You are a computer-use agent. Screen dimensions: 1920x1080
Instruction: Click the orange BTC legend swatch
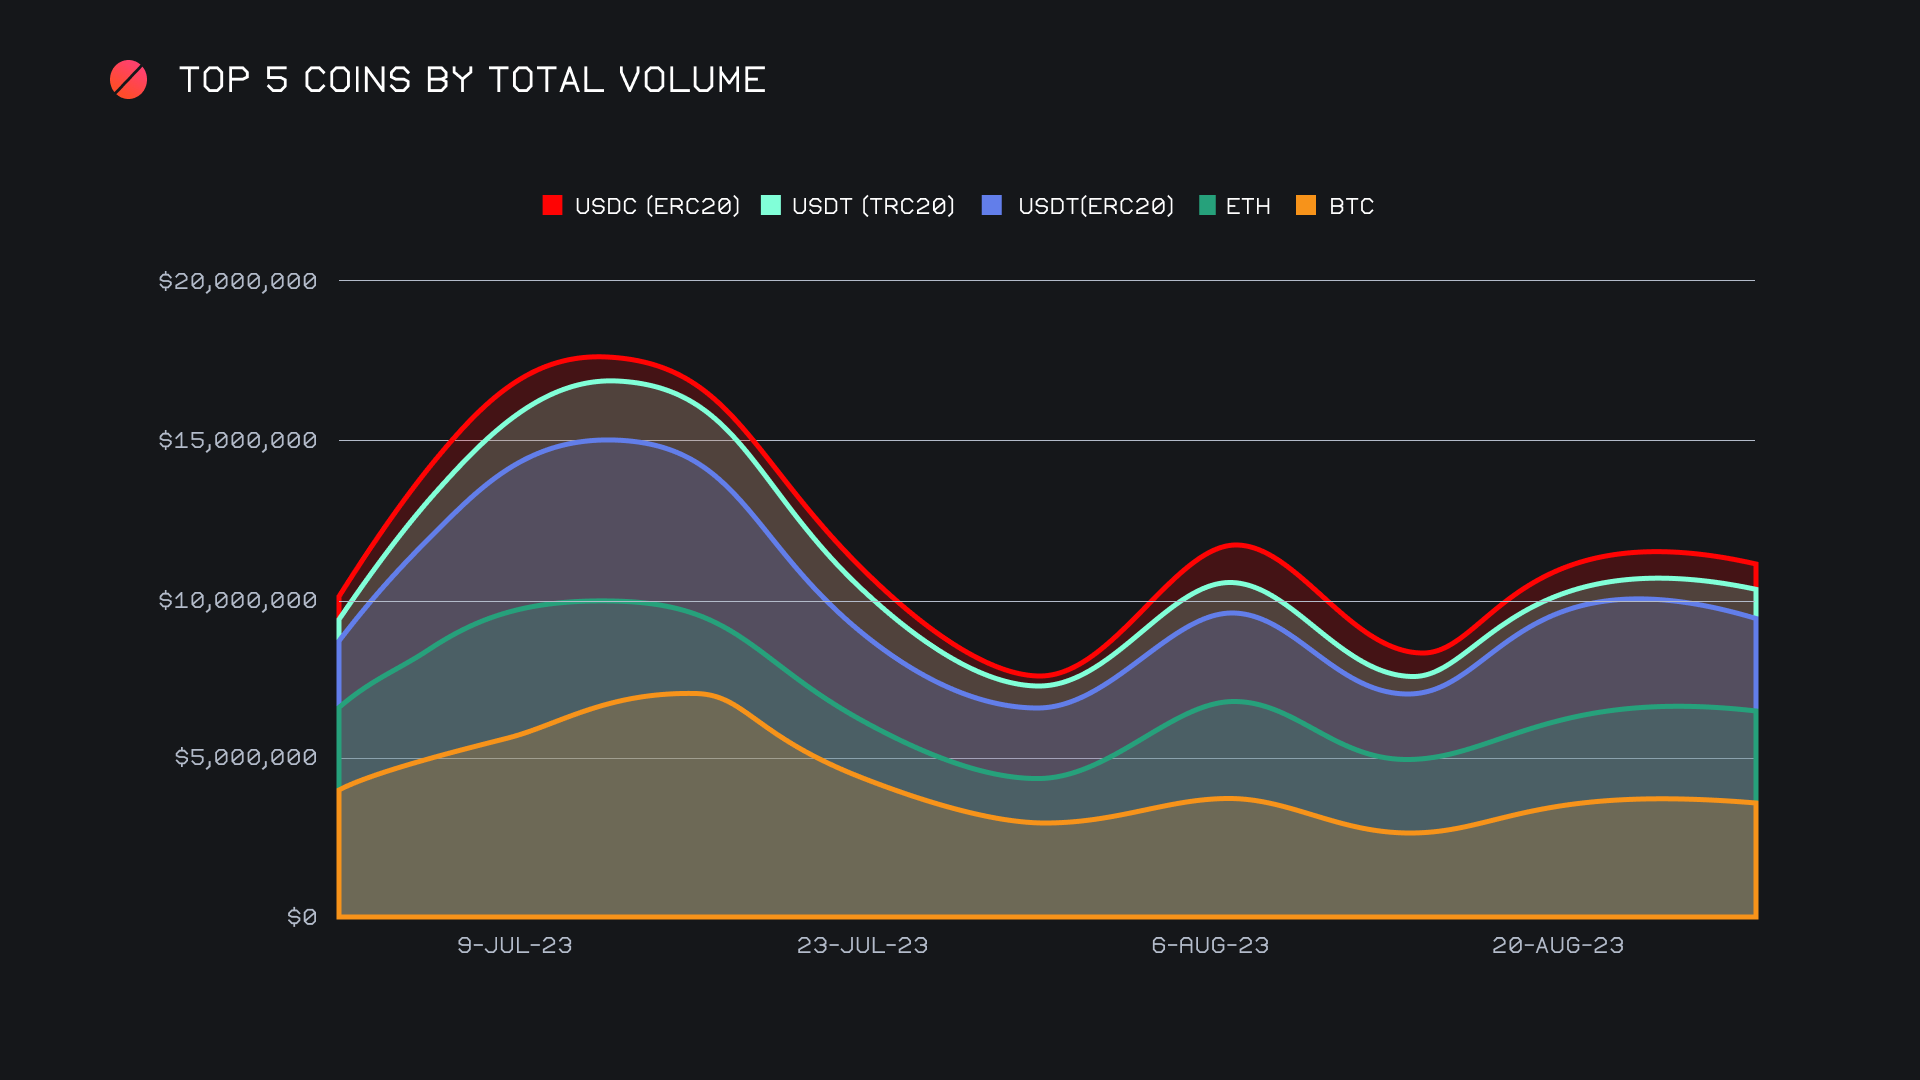pyautogui.click(x=1306, y=205)
